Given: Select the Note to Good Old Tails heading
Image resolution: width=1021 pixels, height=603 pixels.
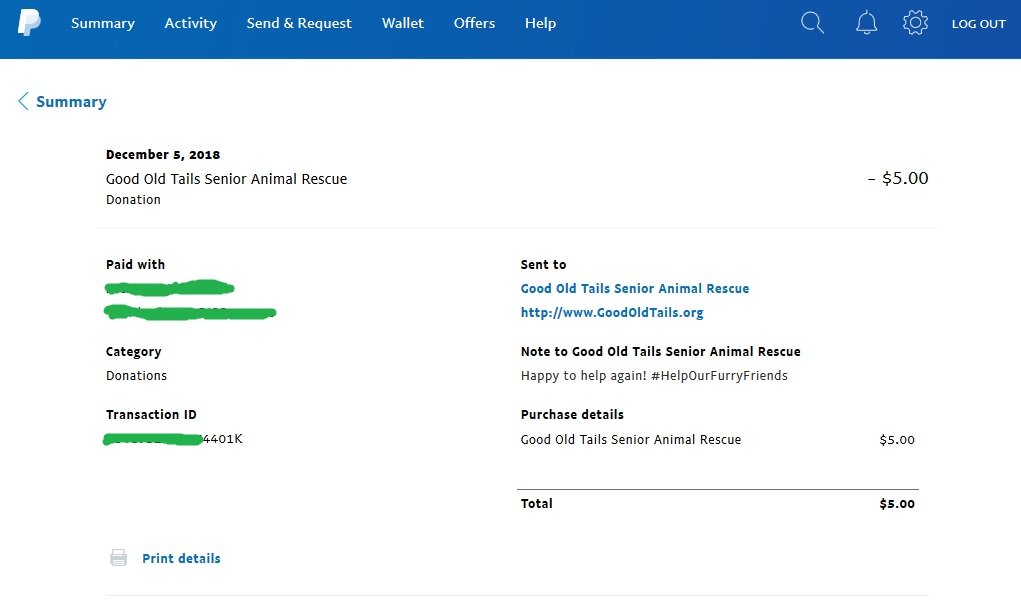Looking at the screenshot, I should coord(660,352).
